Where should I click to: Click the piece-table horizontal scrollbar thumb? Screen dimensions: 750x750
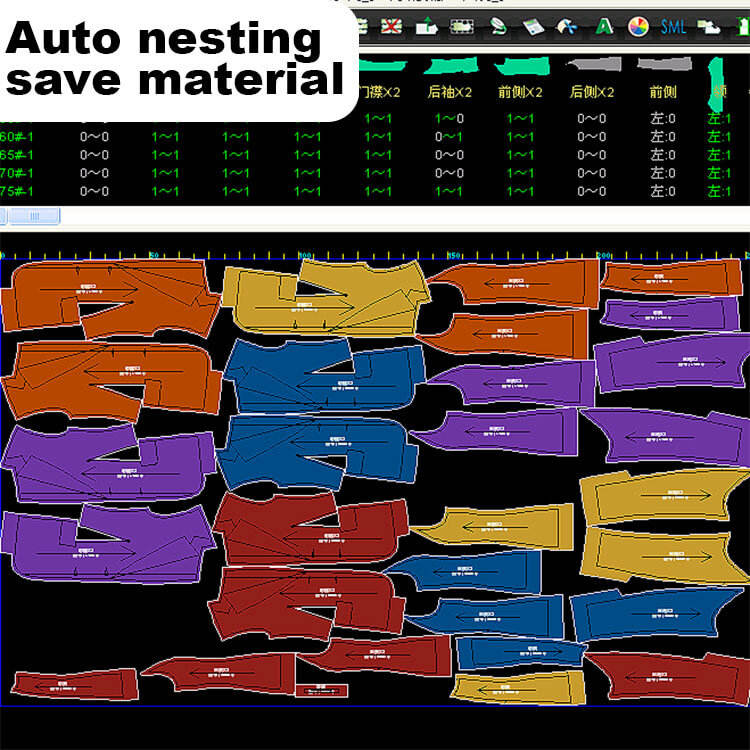point(34,216)
